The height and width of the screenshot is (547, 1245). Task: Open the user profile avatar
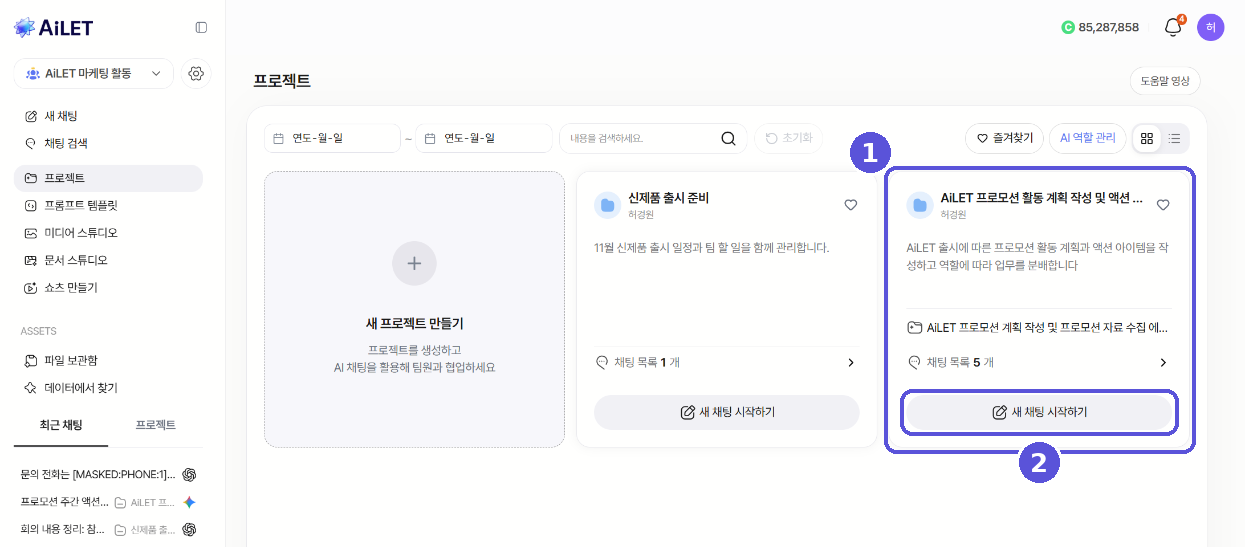pos(1210,27)
